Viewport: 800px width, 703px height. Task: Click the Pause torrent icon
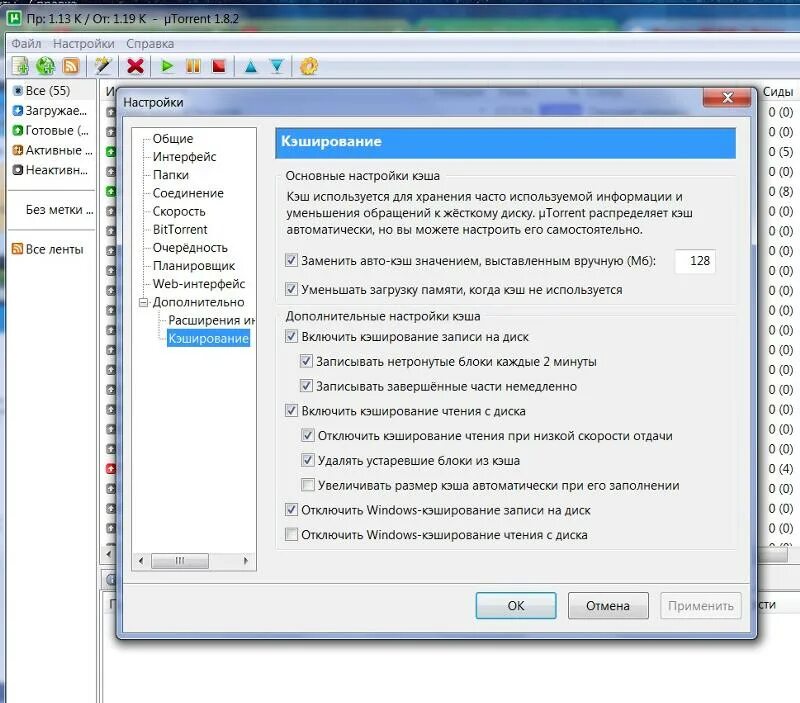coord(193,66)
